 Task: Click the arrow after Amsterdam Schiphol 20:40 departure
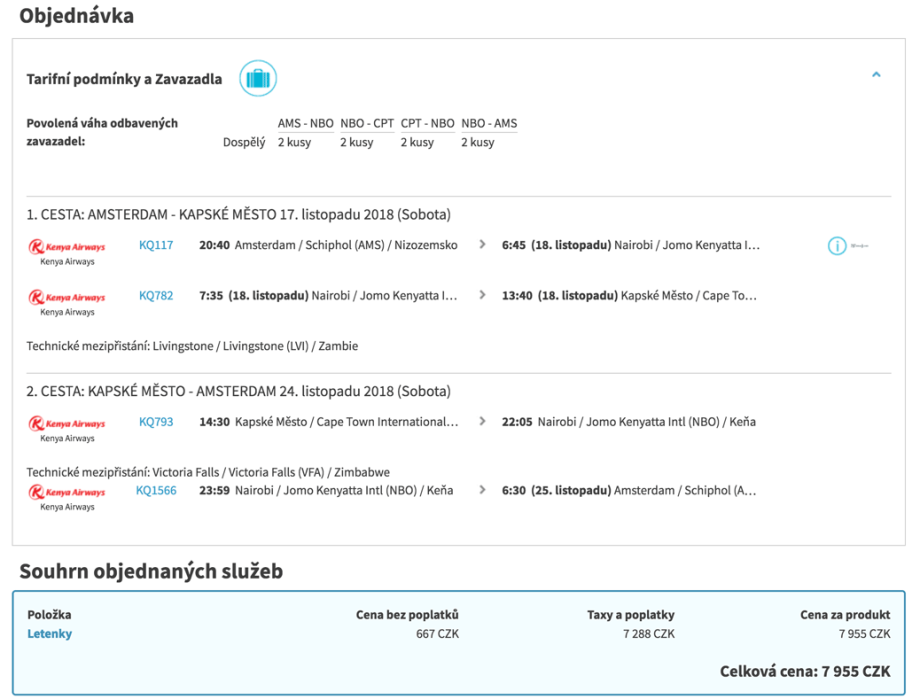[482, 245]
